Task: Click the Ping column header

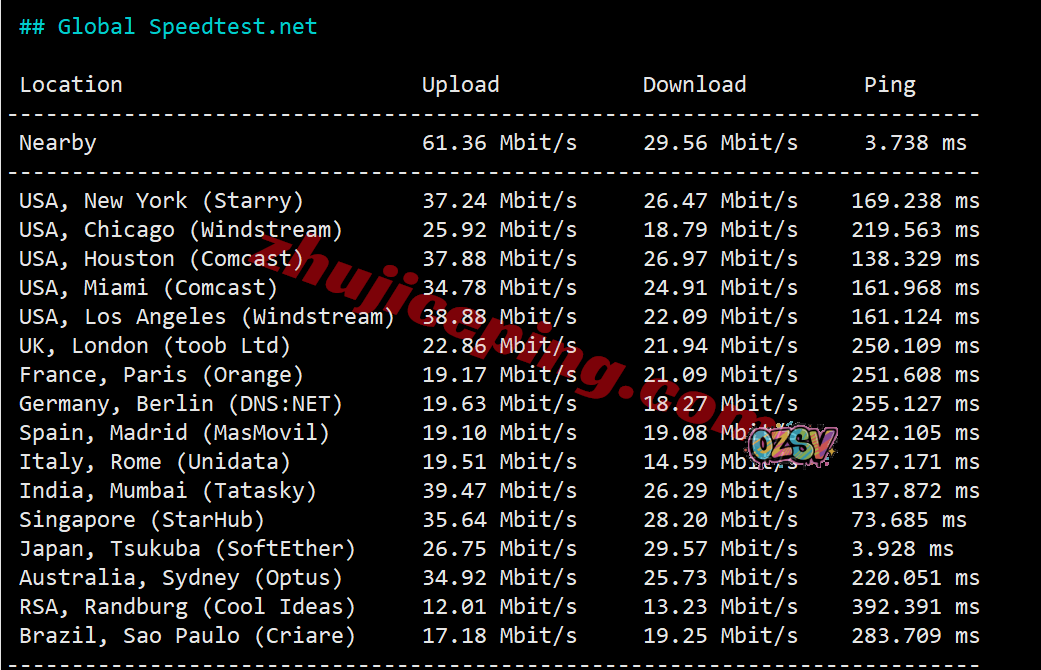Action: pos(890,85)
